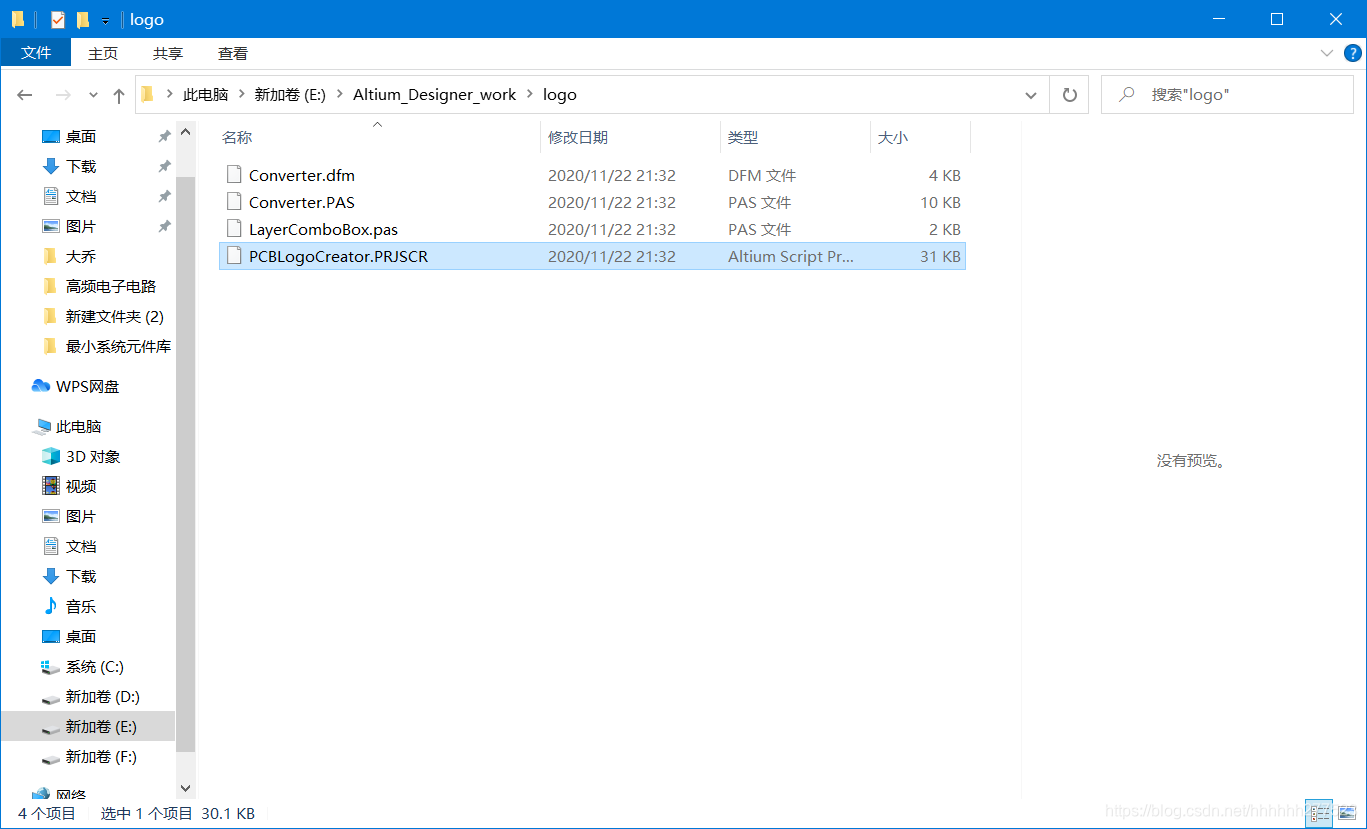Image resolution: width=1367 pixels, height=829 pixels.
Task: Unpin 桌面 via its pin icon
Action: click(x=164, y=136)
